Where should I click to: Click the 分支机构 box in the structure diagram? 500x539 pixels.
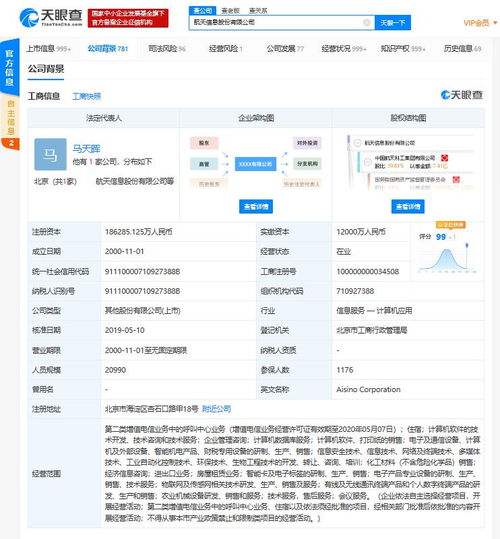coord(307,164)
